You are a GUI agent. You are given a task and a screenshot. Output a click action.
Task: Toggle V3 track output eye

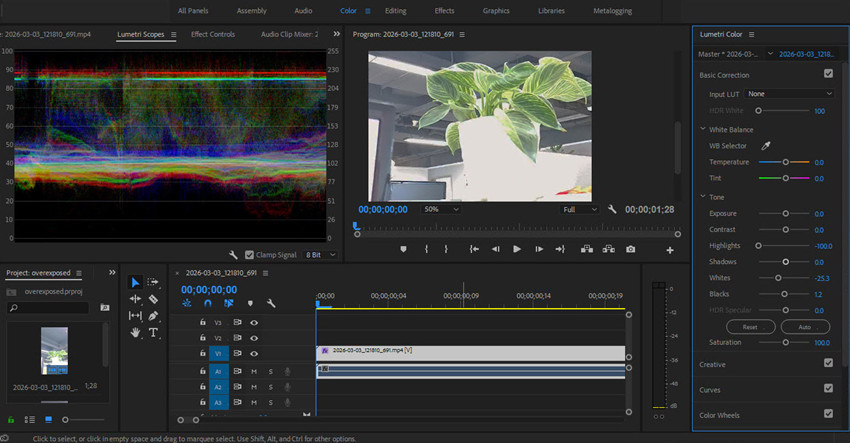coord(254,323)
